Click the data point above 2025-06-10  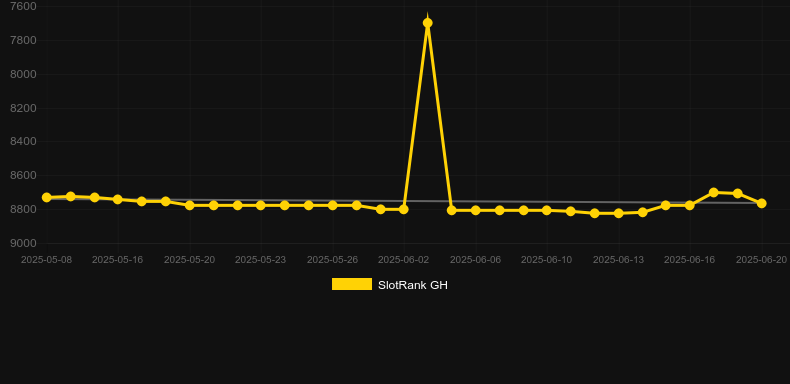pos(547,210)
